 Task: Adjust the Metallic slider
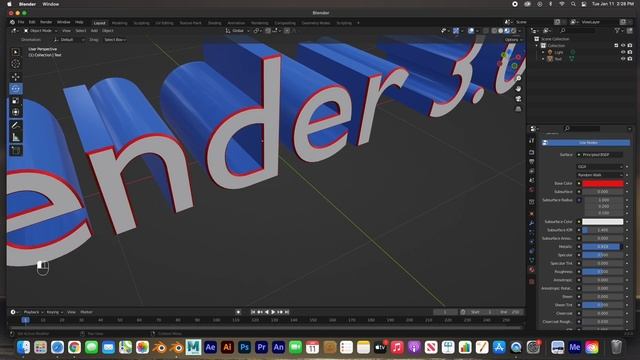pyautogui.click(x=602, y=247)
